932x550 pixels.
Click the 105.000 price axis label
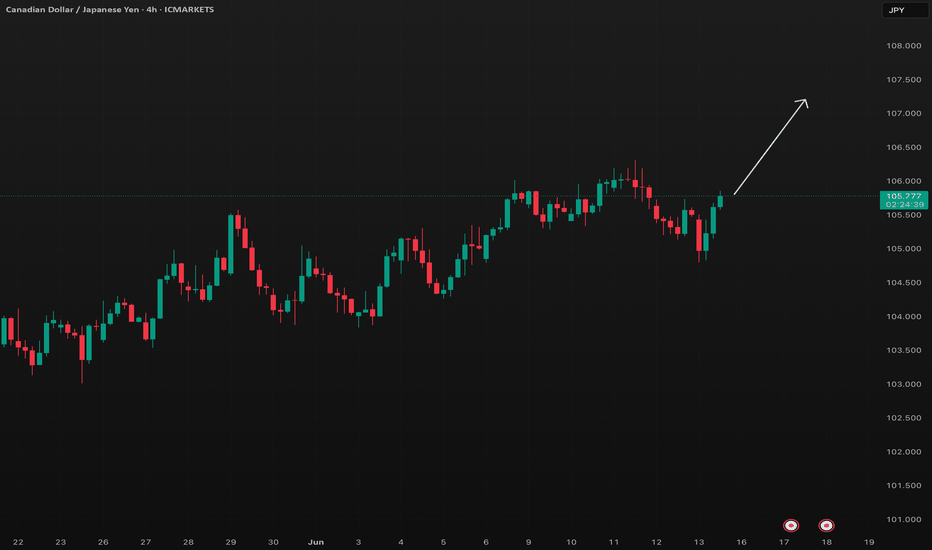pyautogui.click(x=903, y=249)
